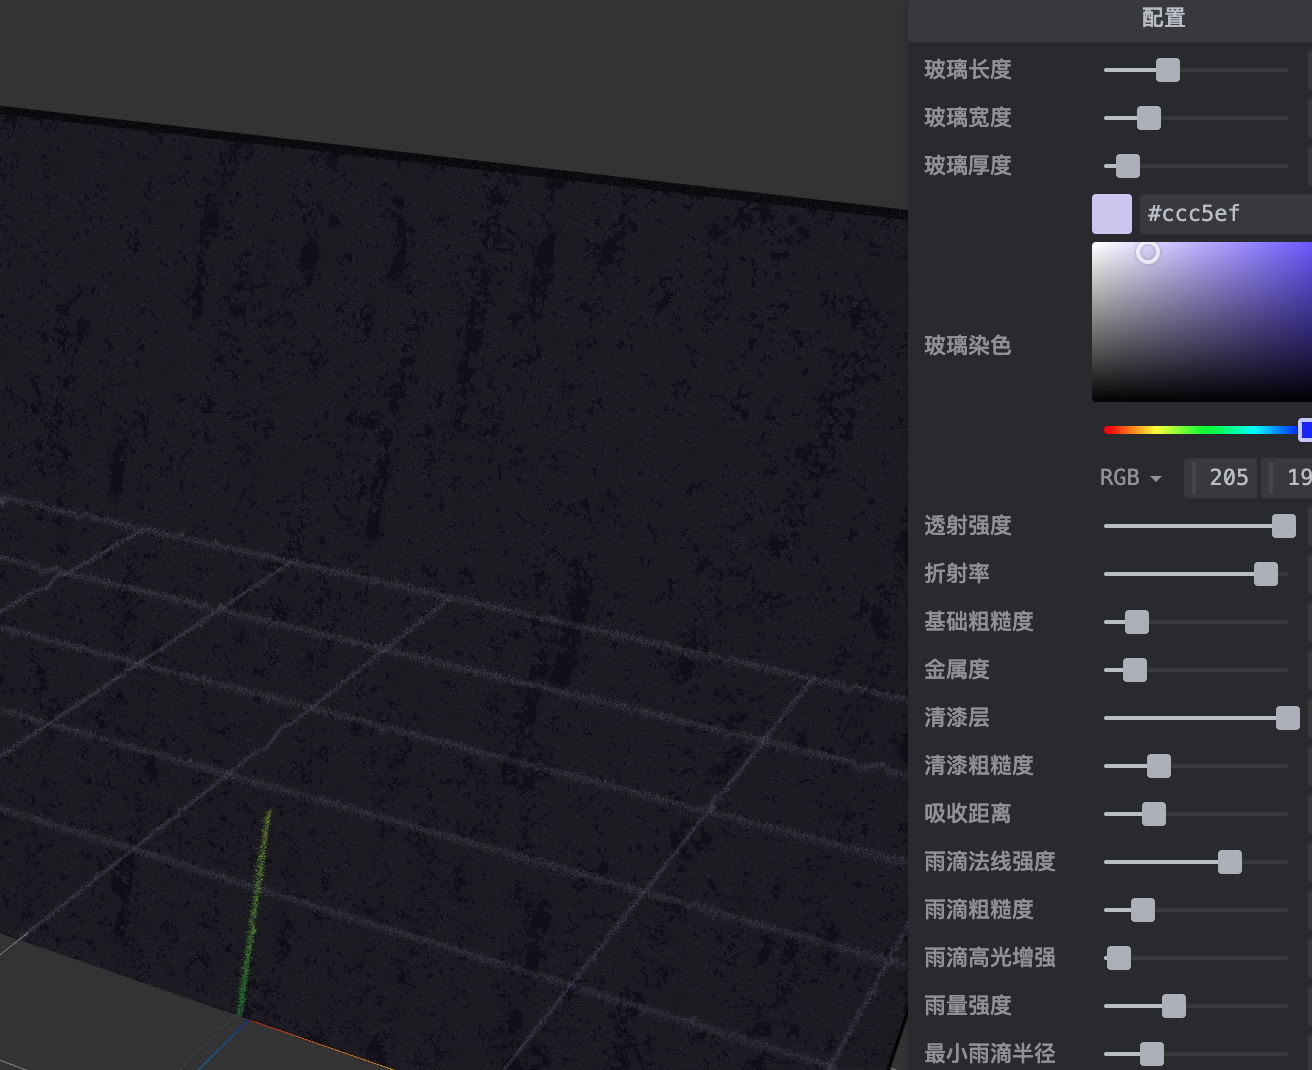1312x1070 pixels.
Task: Click the 玻璃宽度 slider handle
Action: tap(1149, 118)
